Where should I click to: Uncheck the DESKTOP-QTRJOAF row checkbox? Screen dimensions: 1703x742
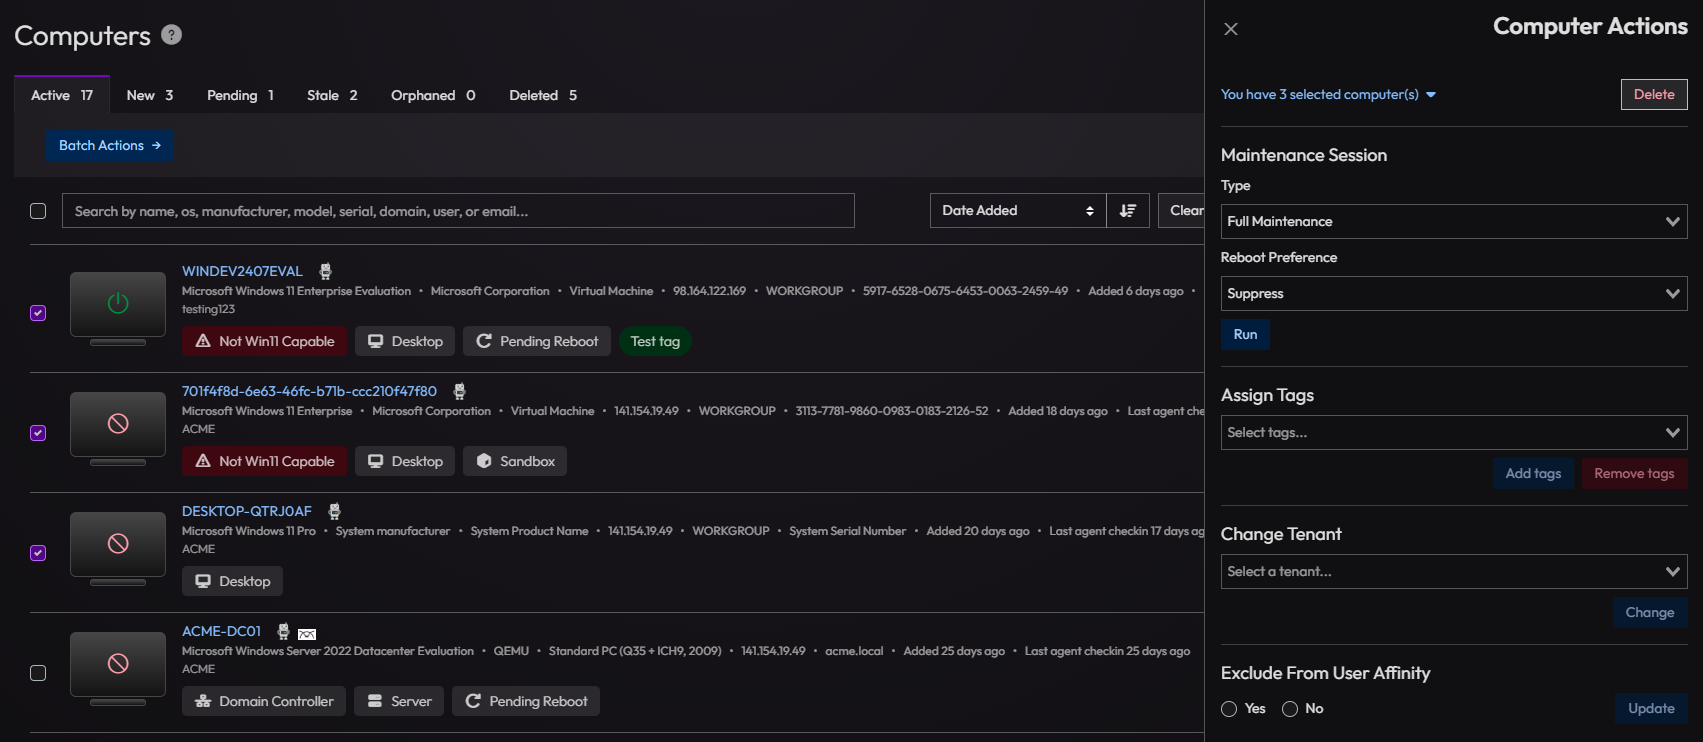point(38,553)
